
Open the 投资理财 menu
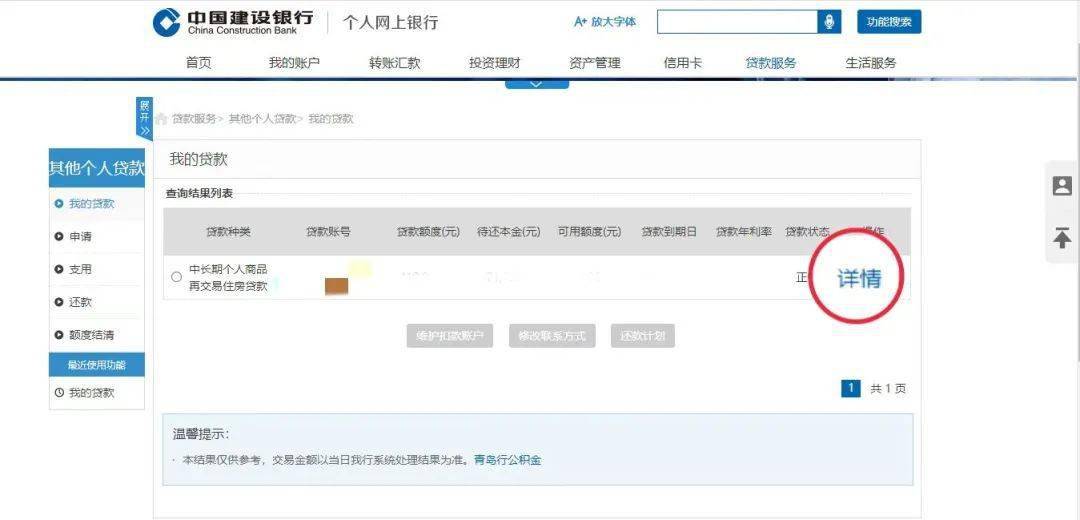(495, 63)
